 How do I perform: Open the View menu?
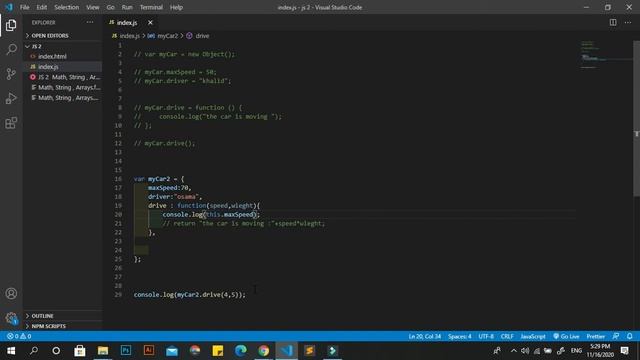(x=93, y=7)
